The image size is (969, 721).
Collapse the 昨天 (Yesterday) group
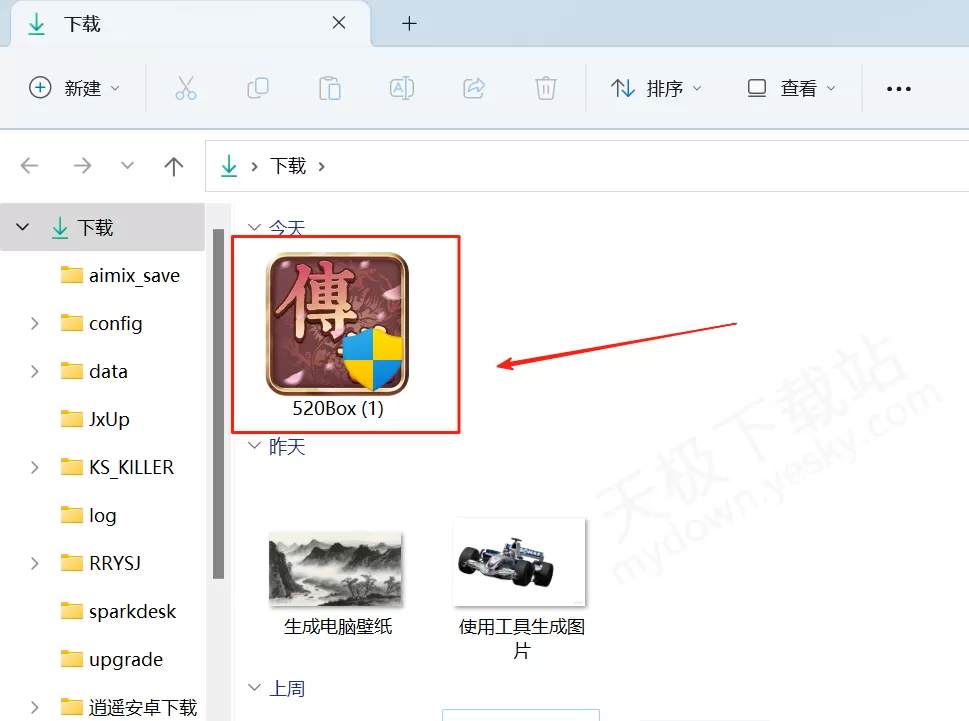(x=254, y=445)
